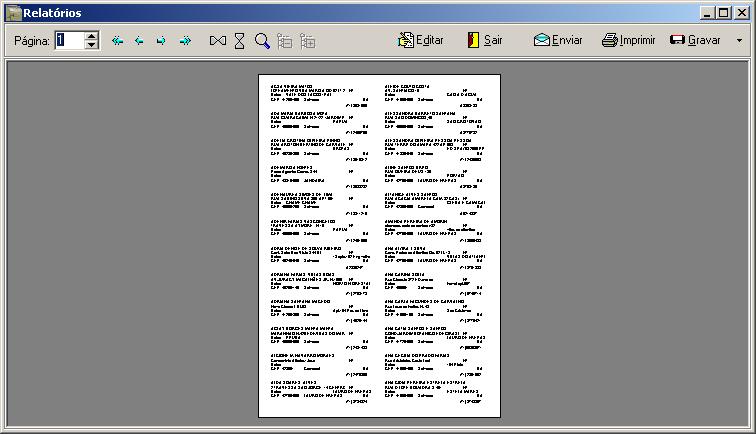The width and height of the screenshot is (756, 434).
Task: Decrease page number with down spinner
Action: point(91,45)
